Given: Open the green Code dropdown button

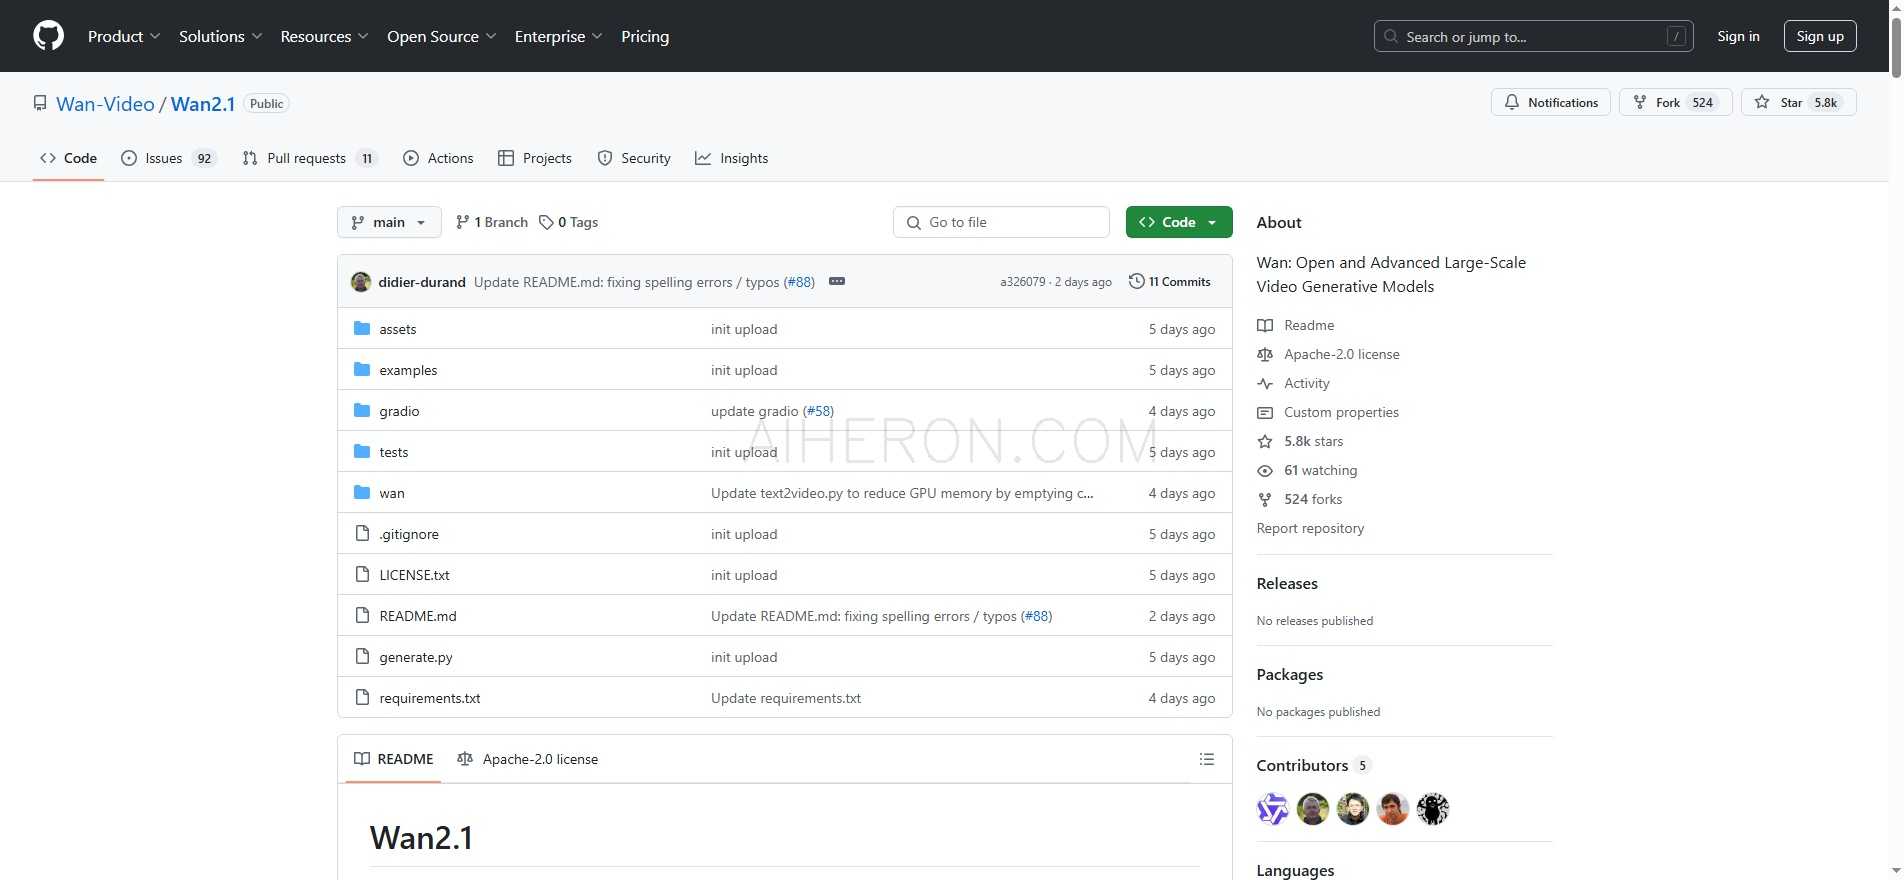Looking at the screenshot, I should coord(1179,222).
